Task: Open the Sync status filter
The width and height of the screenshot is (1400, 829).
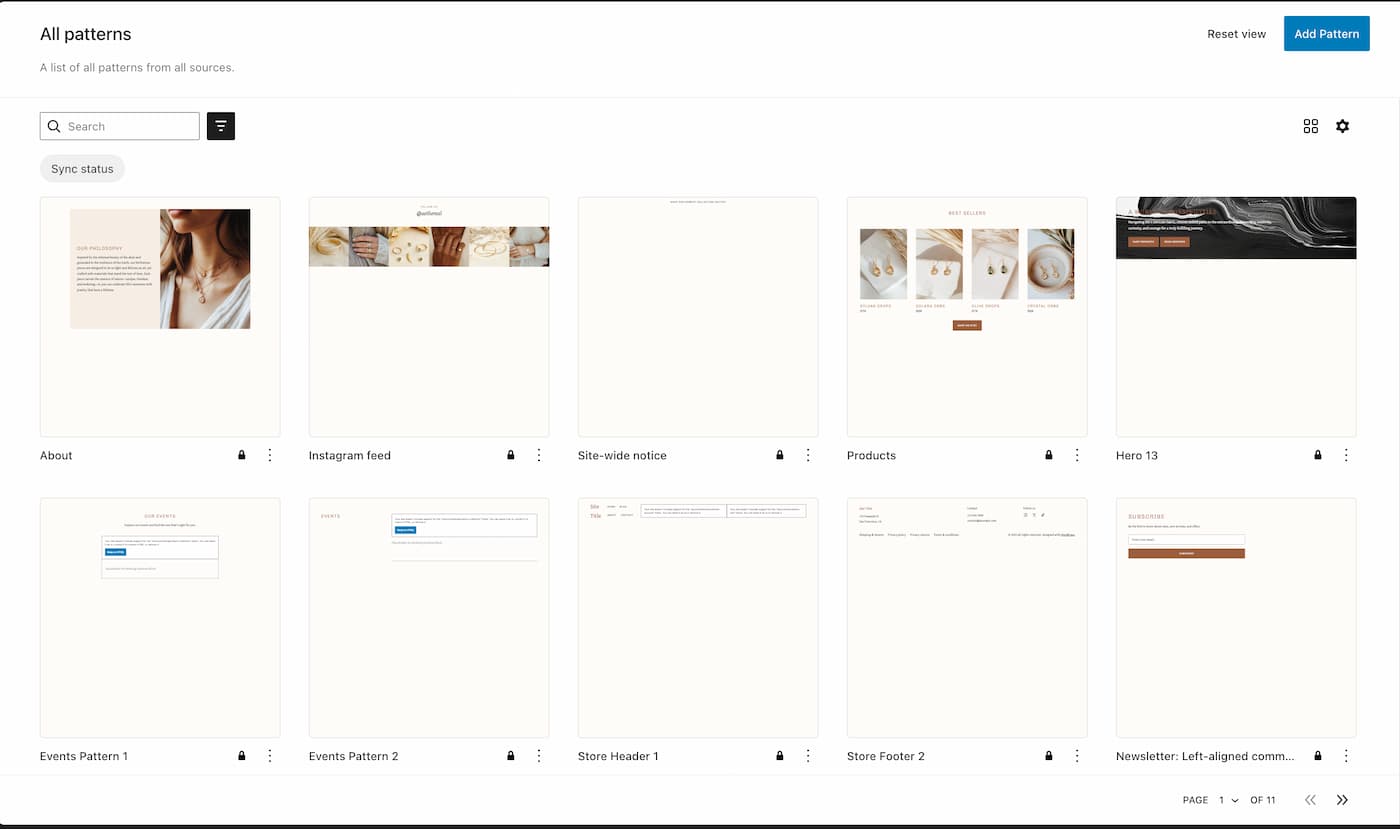Action: [x=82, y=168]
